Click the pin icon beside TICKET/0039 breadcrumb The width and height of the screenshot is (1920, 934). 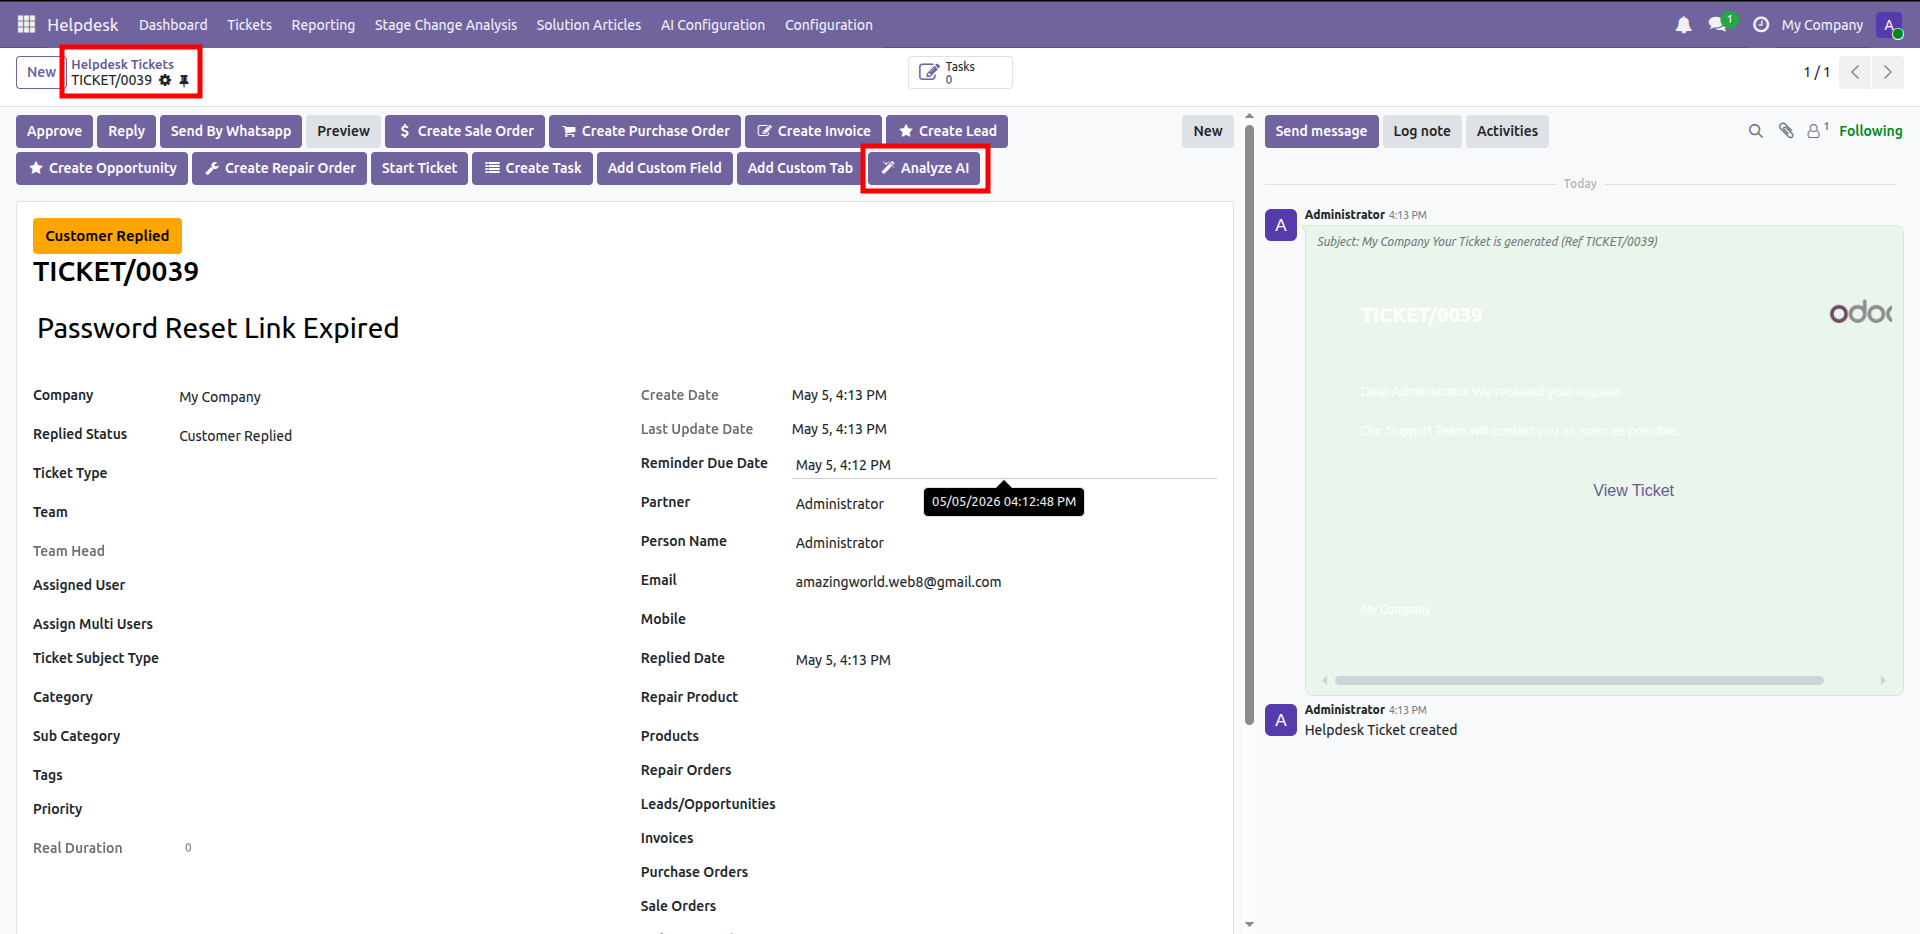coord(184,80)
